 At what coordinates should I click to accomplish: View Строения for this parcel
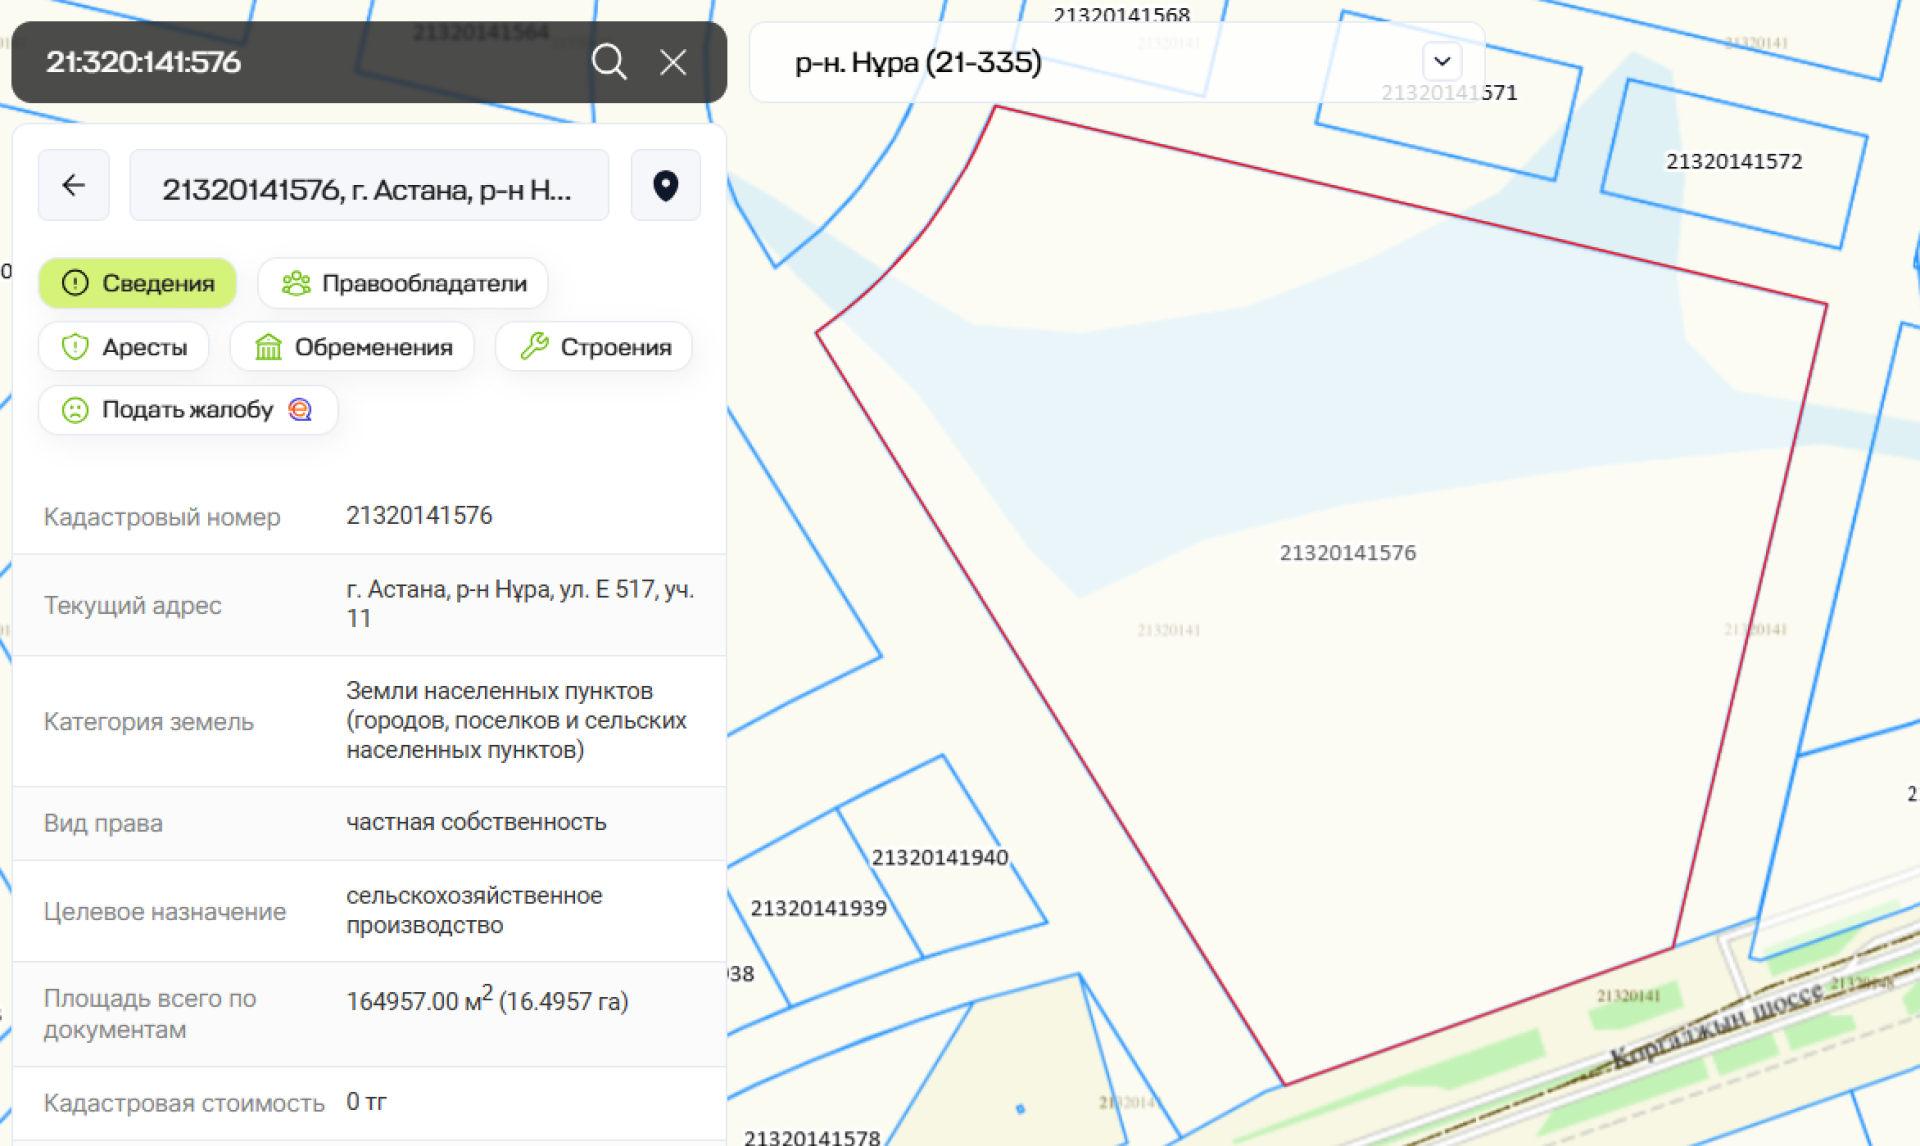pos(594,347)
